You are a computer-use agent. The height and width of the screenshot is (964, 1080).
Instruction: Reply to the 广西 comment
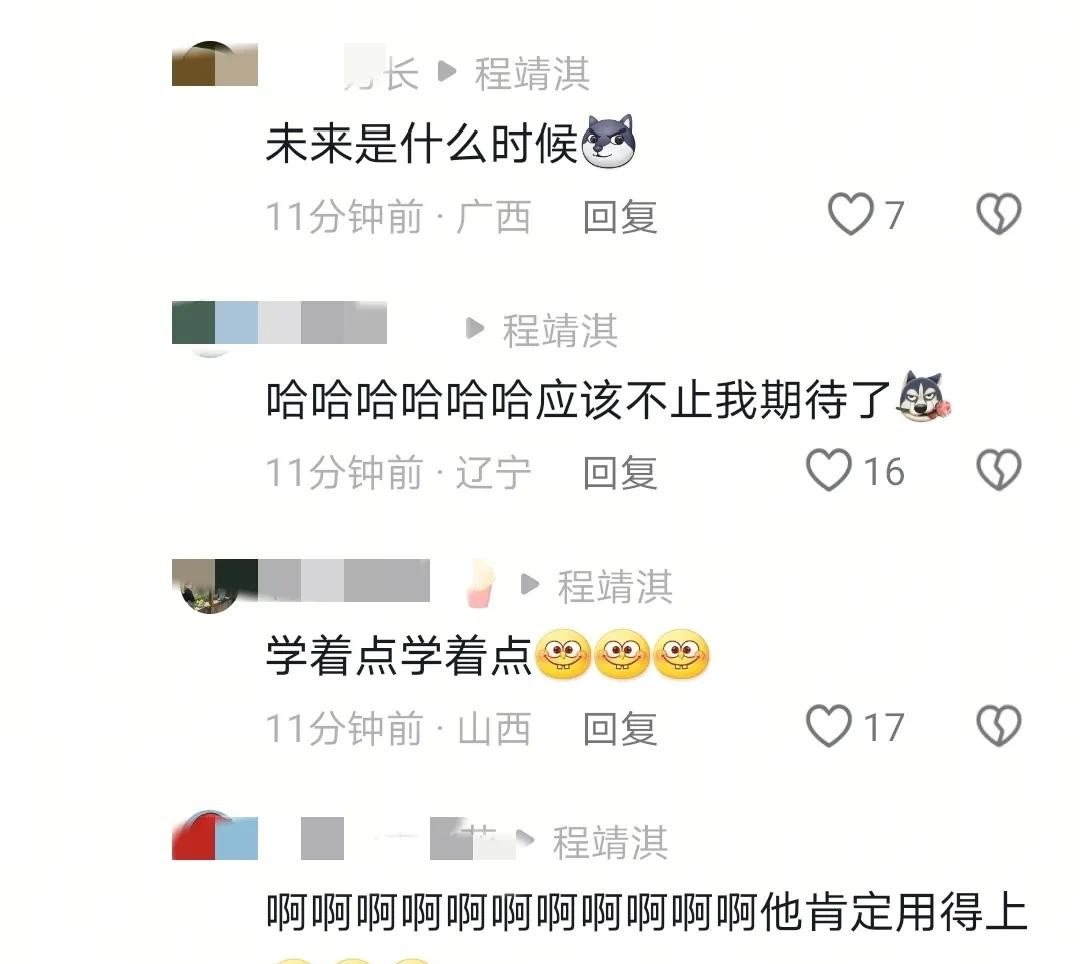click(620, 217)
